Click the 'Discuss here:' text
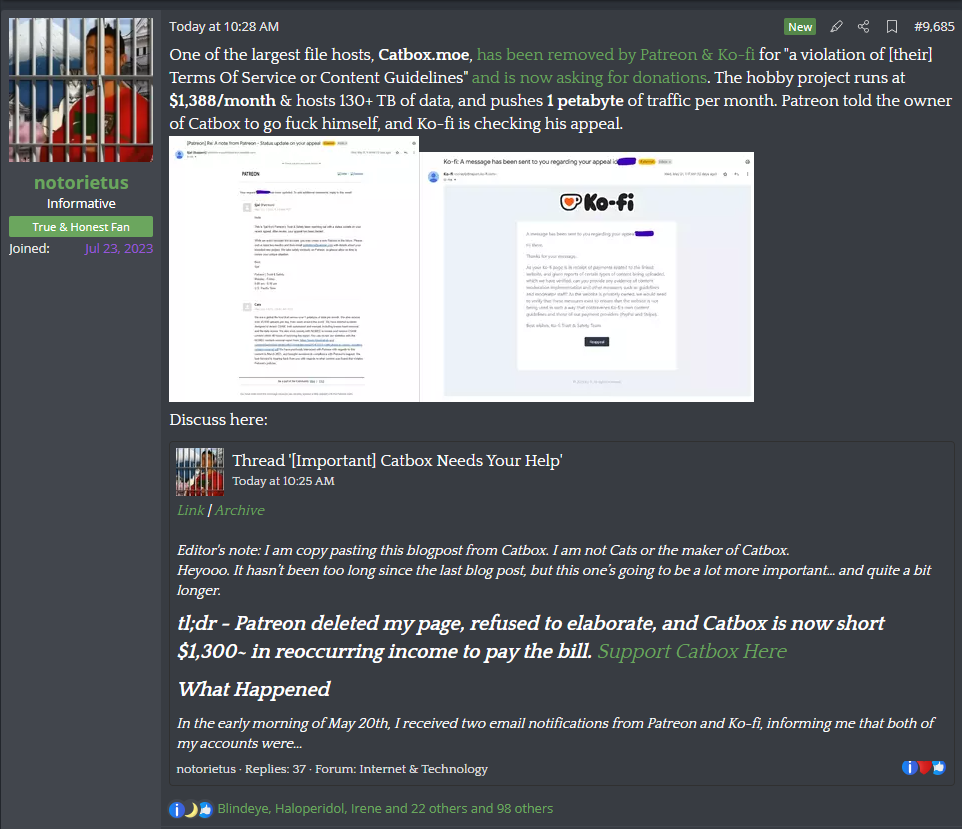Viewport: 962px width, 829px height. (218, 420)
